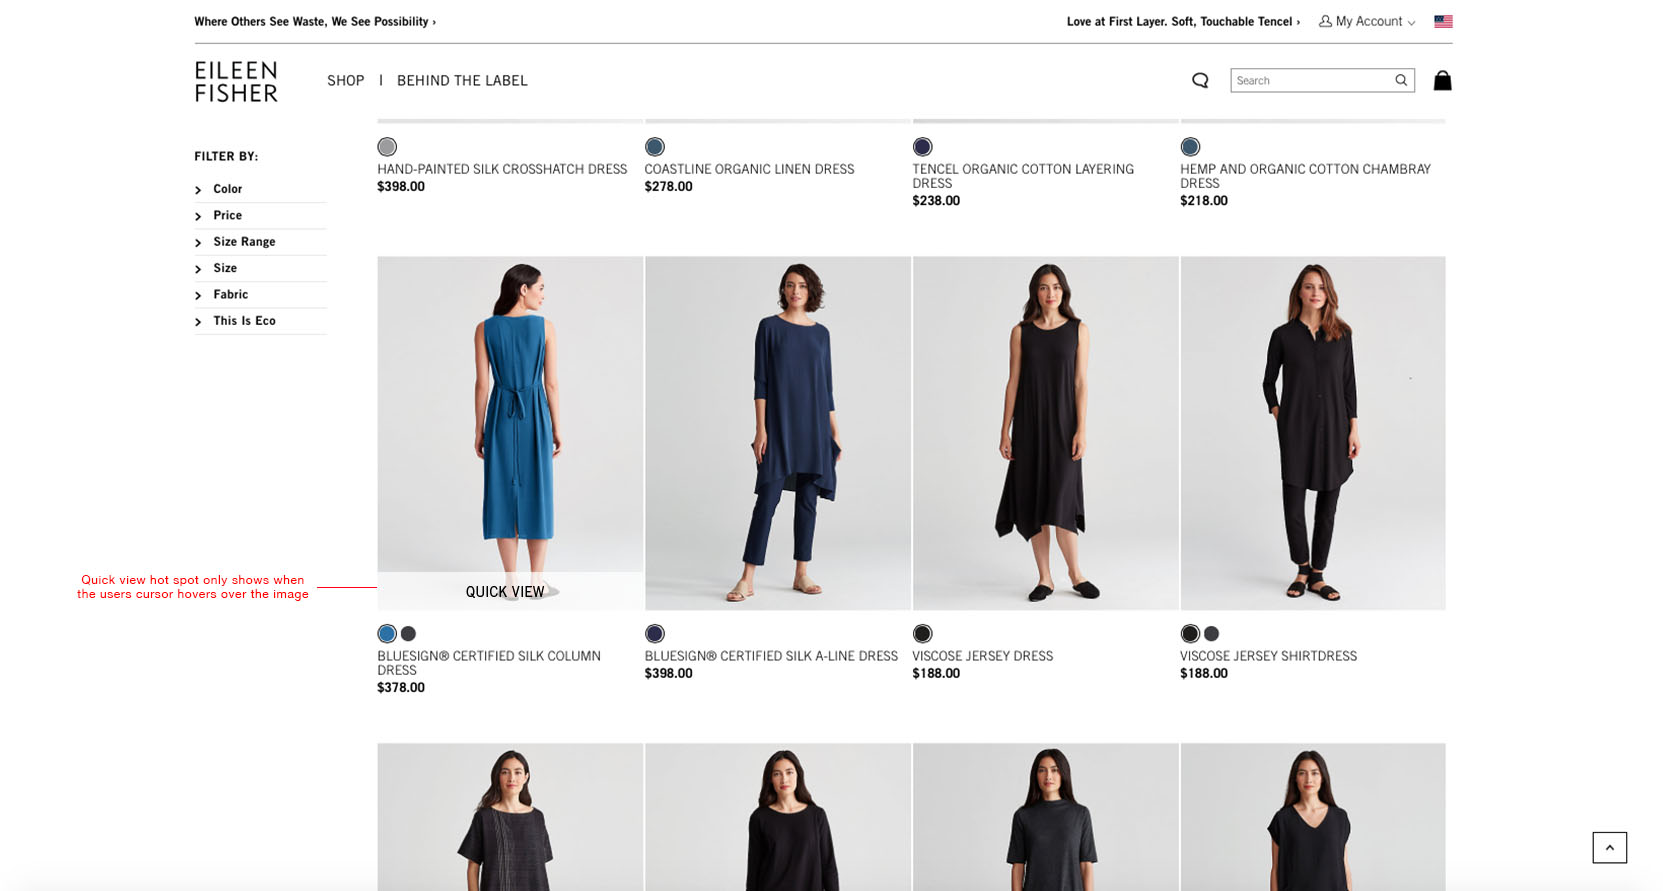Click Quick View on the silk column dress

505,592
